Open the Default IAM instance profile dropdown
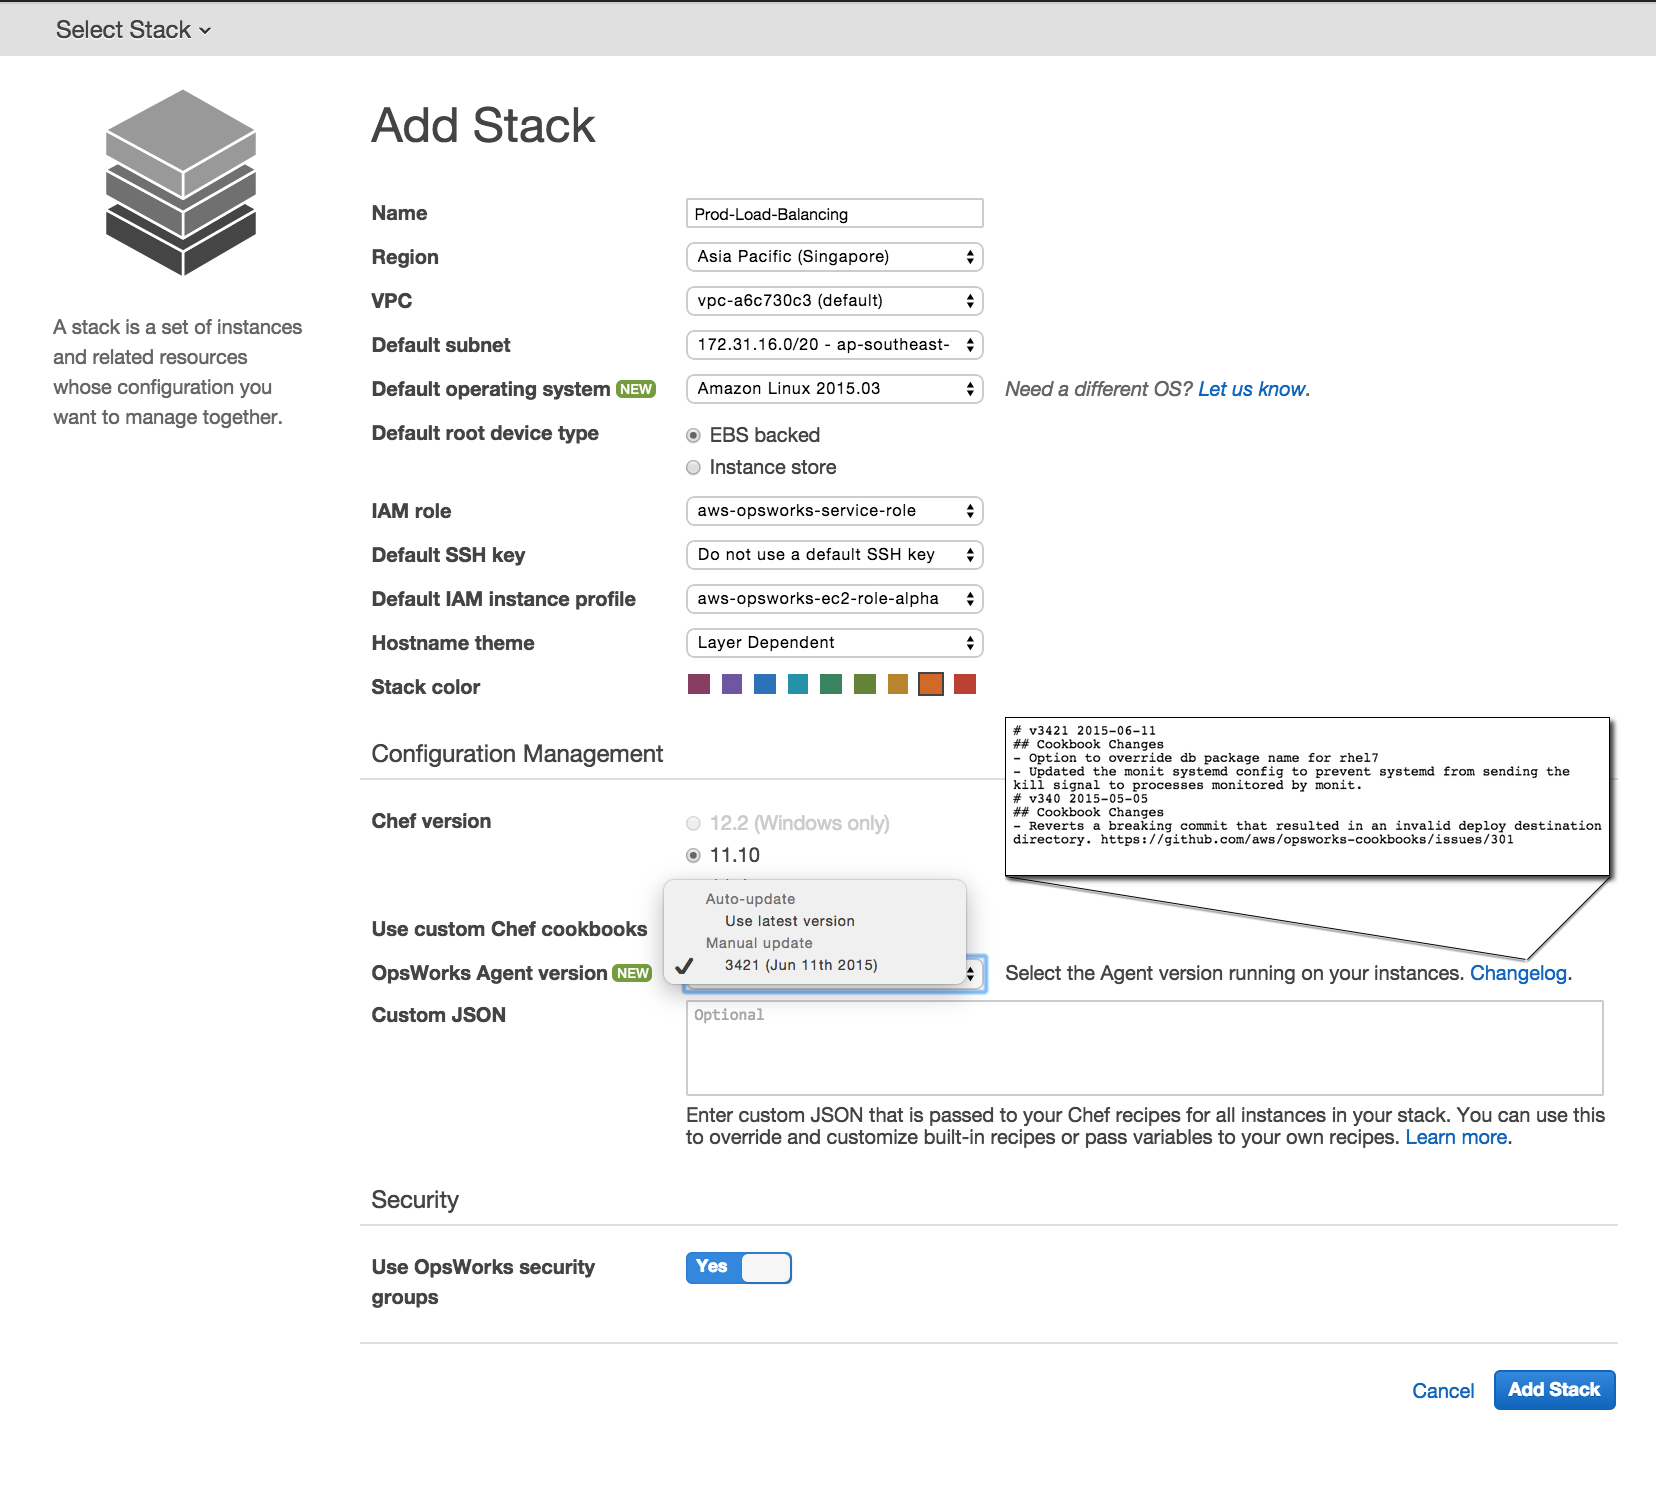 pos(835,599)
